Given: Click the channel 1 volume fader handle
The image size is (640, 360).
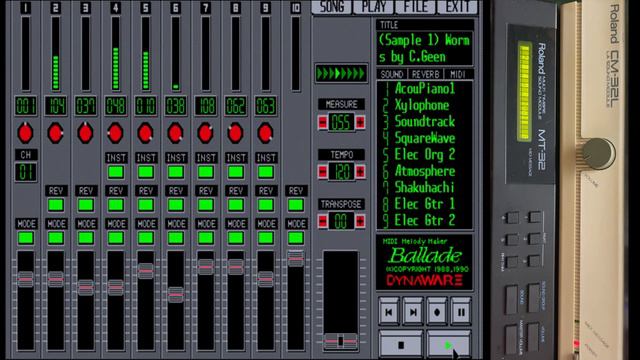Looking at the screenshot, I should pyautogui.click(x=25, y=280).
